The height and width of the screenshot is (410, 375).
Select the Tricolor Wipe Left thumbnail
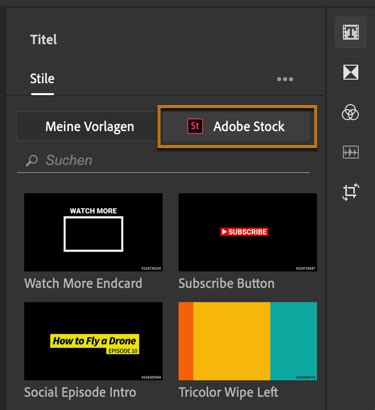pyautogui.click(x=248, y=341)
